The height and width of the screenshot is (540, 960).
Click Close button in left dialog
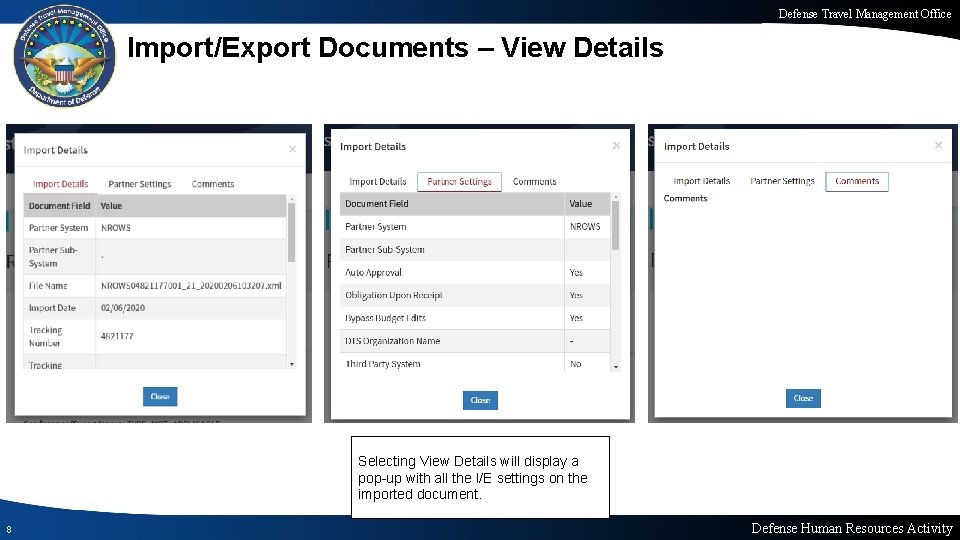160,396
